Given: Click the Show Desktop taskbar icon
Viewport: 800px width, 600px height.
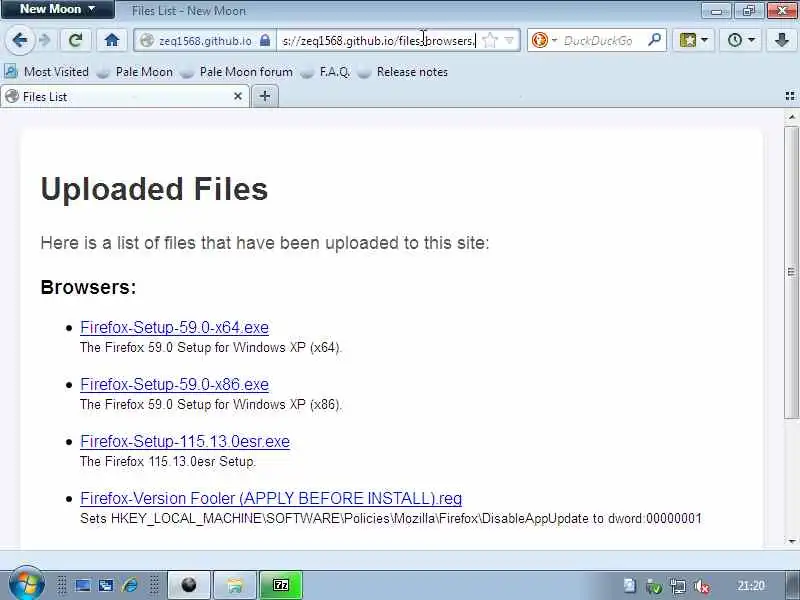Looking at the screenshot, I should pyautogui.click(x=83, y=585).
